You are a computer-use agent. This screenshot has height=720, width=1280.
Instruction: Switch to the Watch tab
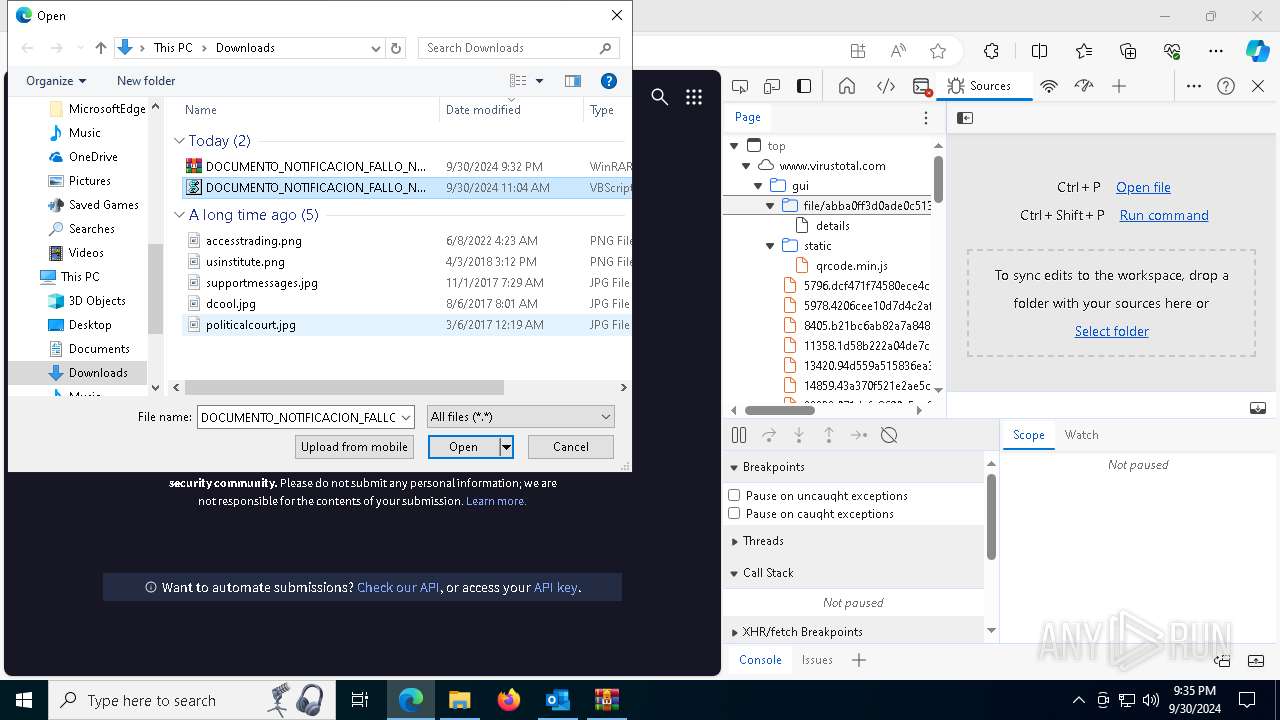coord(1081,435)
